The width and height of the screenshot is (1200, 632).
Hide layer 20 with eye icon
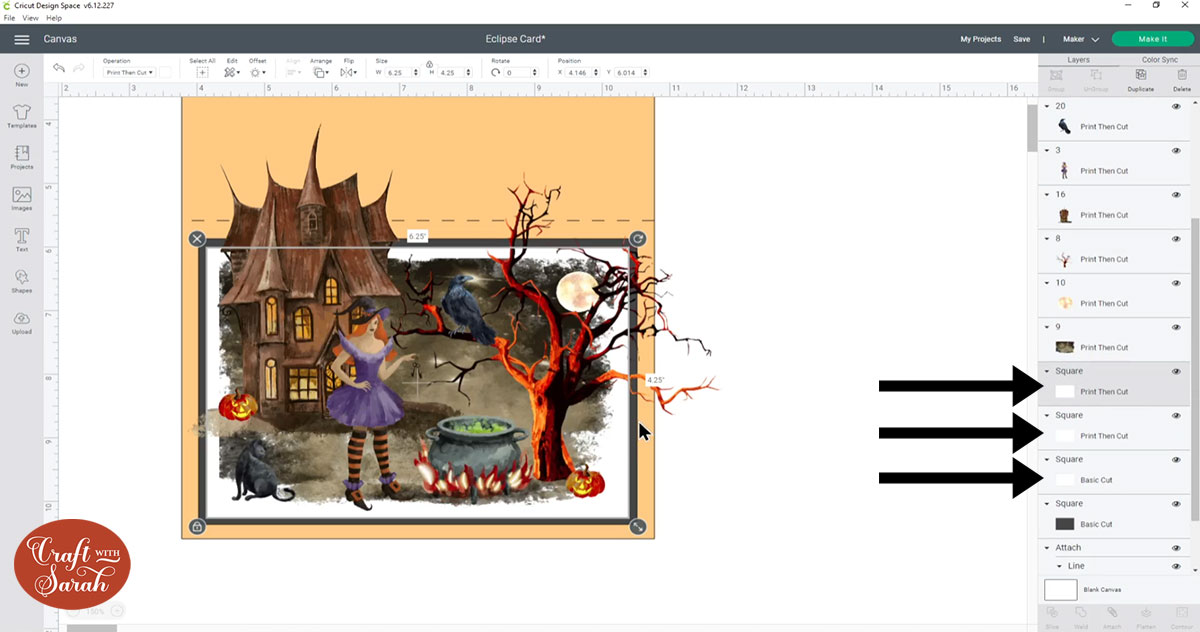pyautogui.click(x=1176, y=106)
